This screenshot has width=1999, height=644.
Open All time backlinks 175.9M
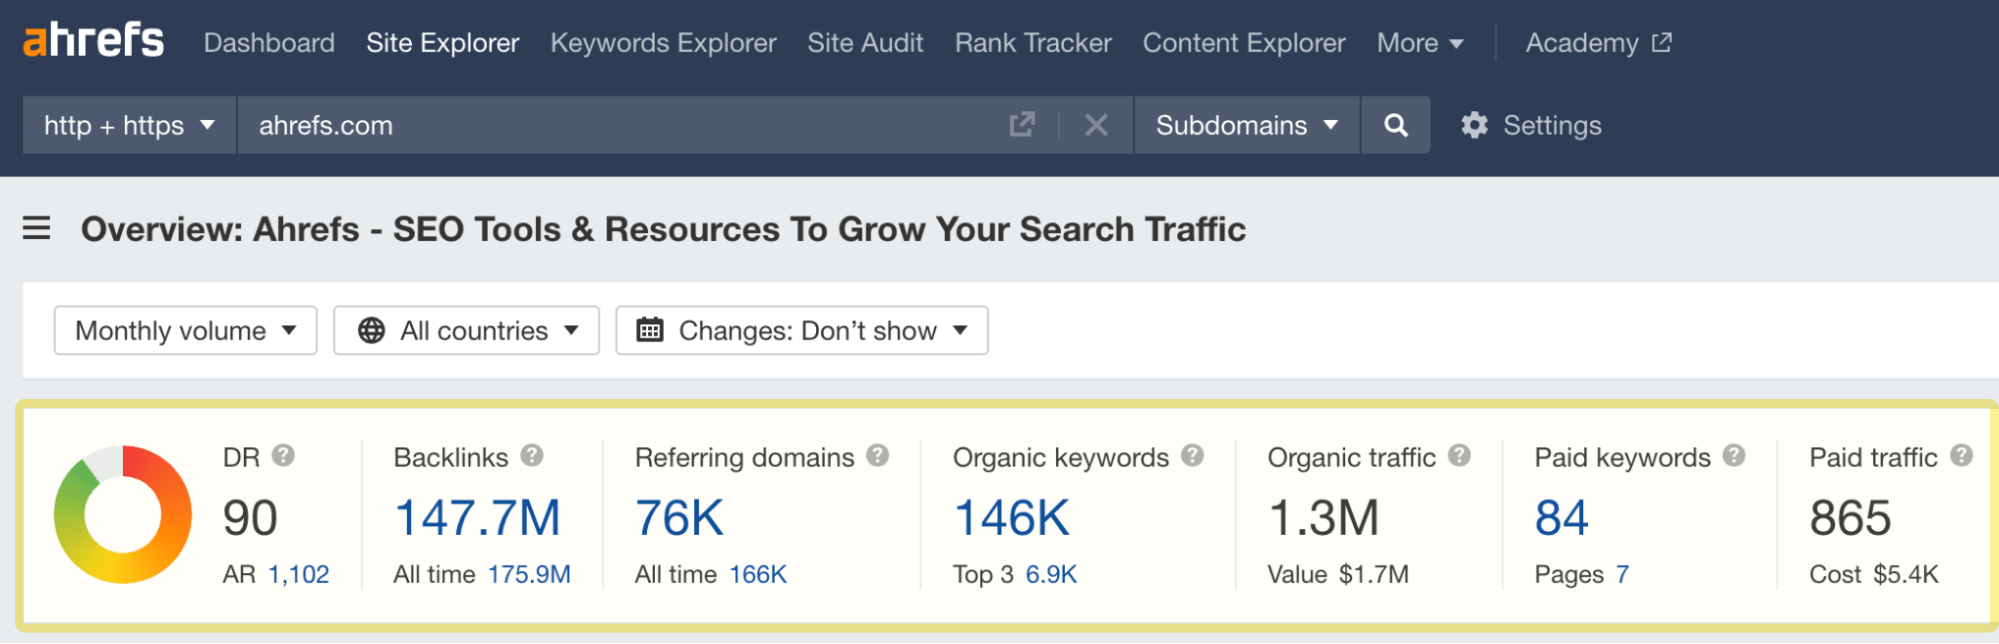click(x=529, y=575)
